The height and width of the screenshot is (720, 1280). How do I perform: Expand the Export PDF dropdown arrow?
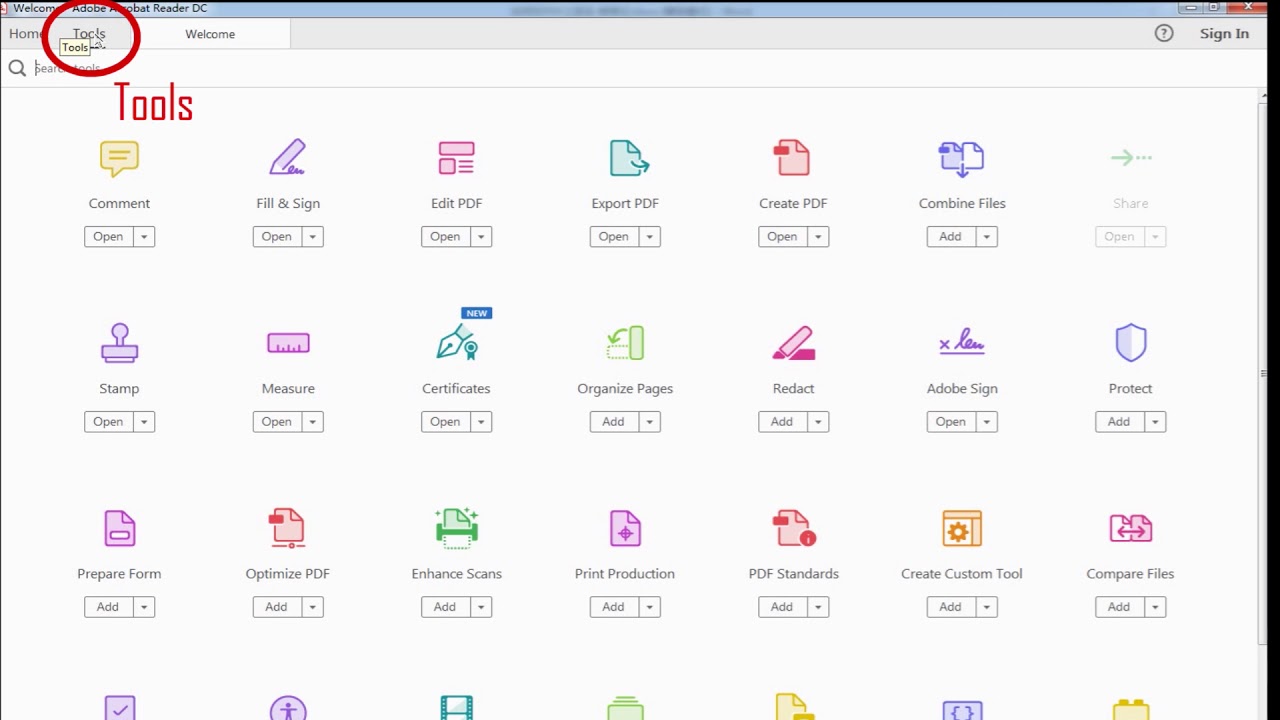tap(650, 237)
